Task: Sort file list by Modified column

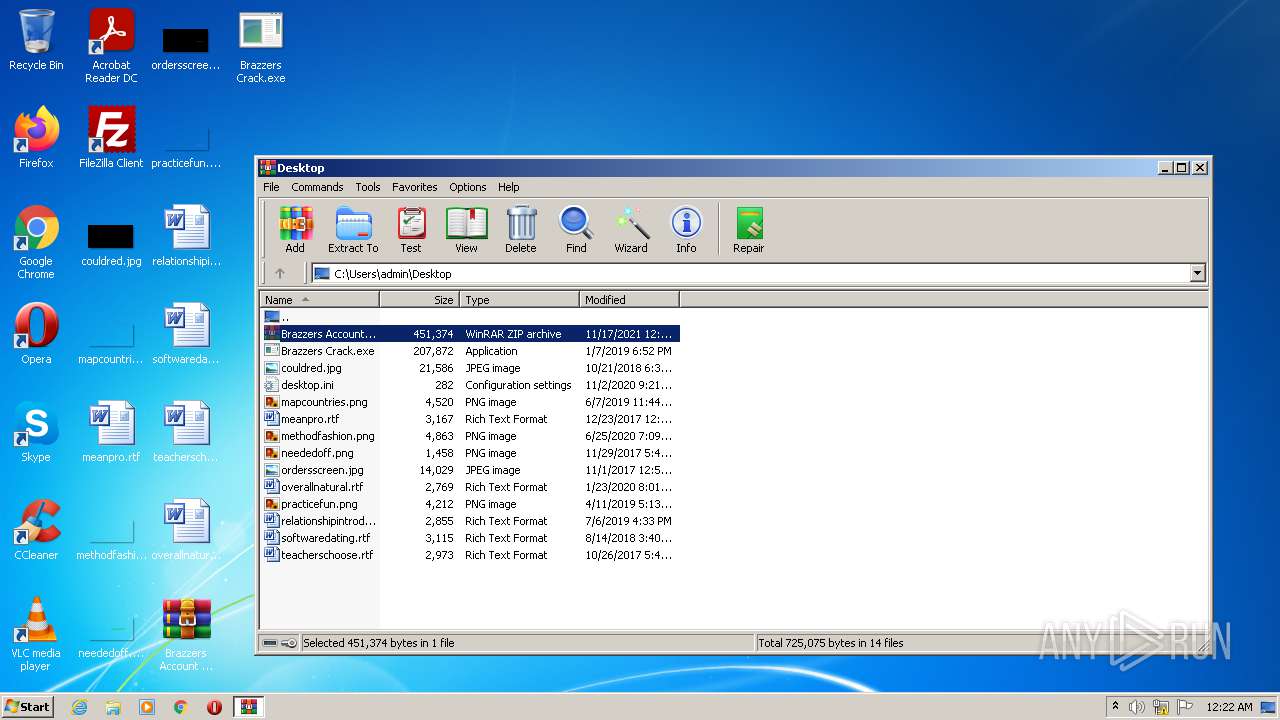Action: pyautogui.click(x=630, y=299)
